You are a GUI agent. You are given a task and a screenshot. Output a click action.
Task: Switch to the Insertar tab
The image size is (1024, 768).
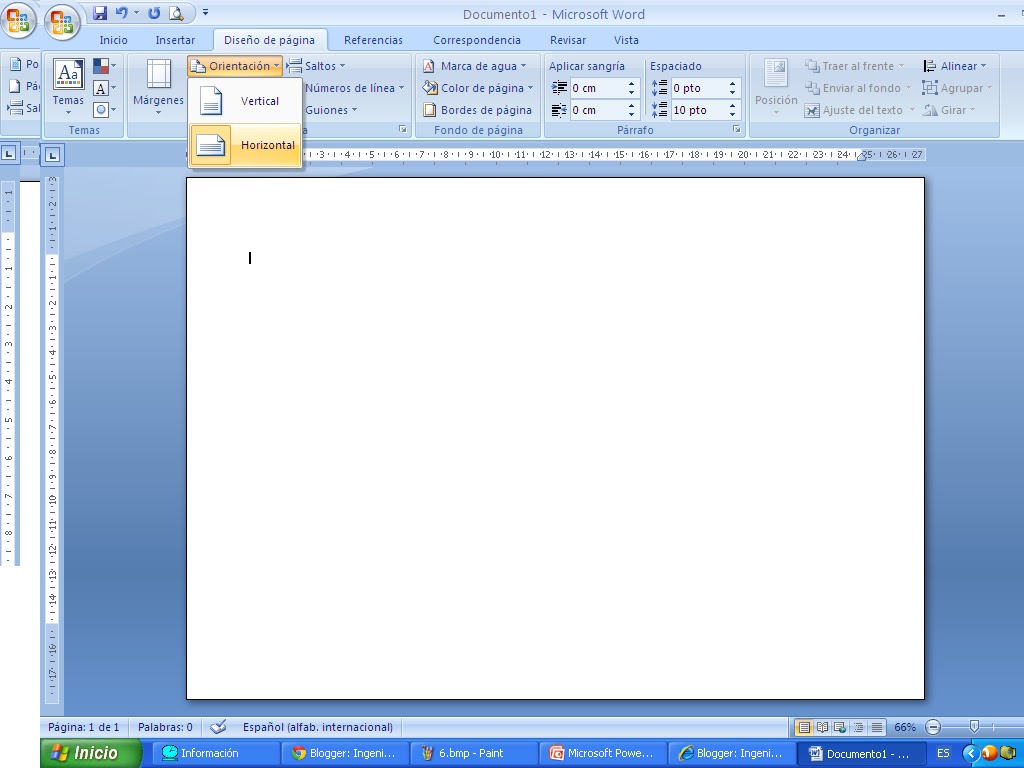click(x=175, y=40)
